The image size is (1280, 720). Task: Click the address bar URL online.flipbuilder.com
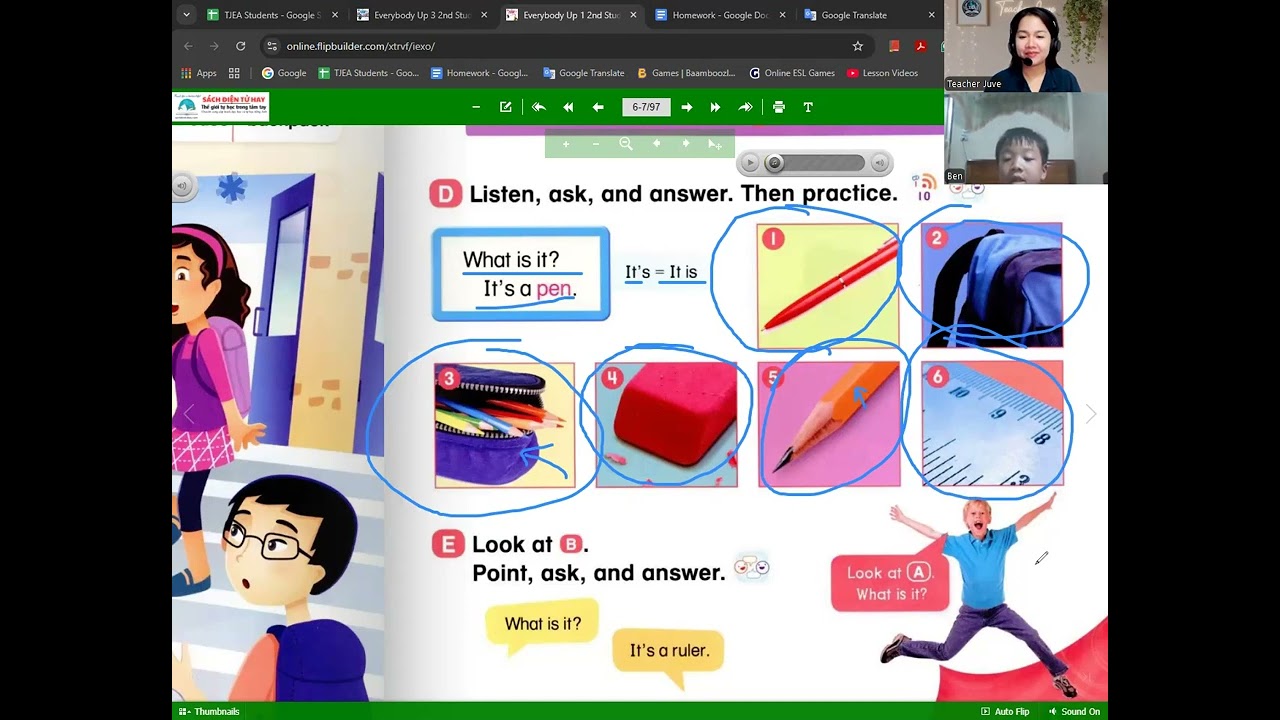(x=361, y=46)
